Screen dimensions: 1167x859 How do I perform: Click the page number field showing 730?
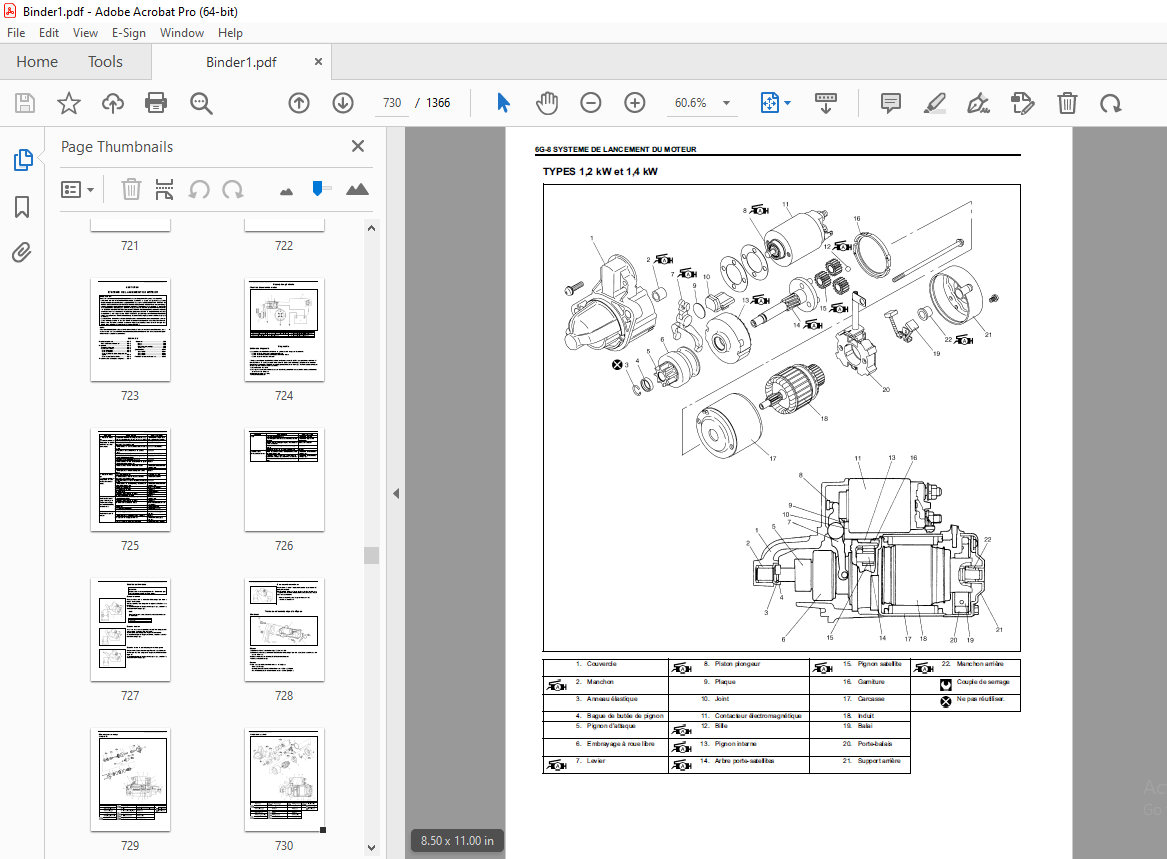point(392,103)
